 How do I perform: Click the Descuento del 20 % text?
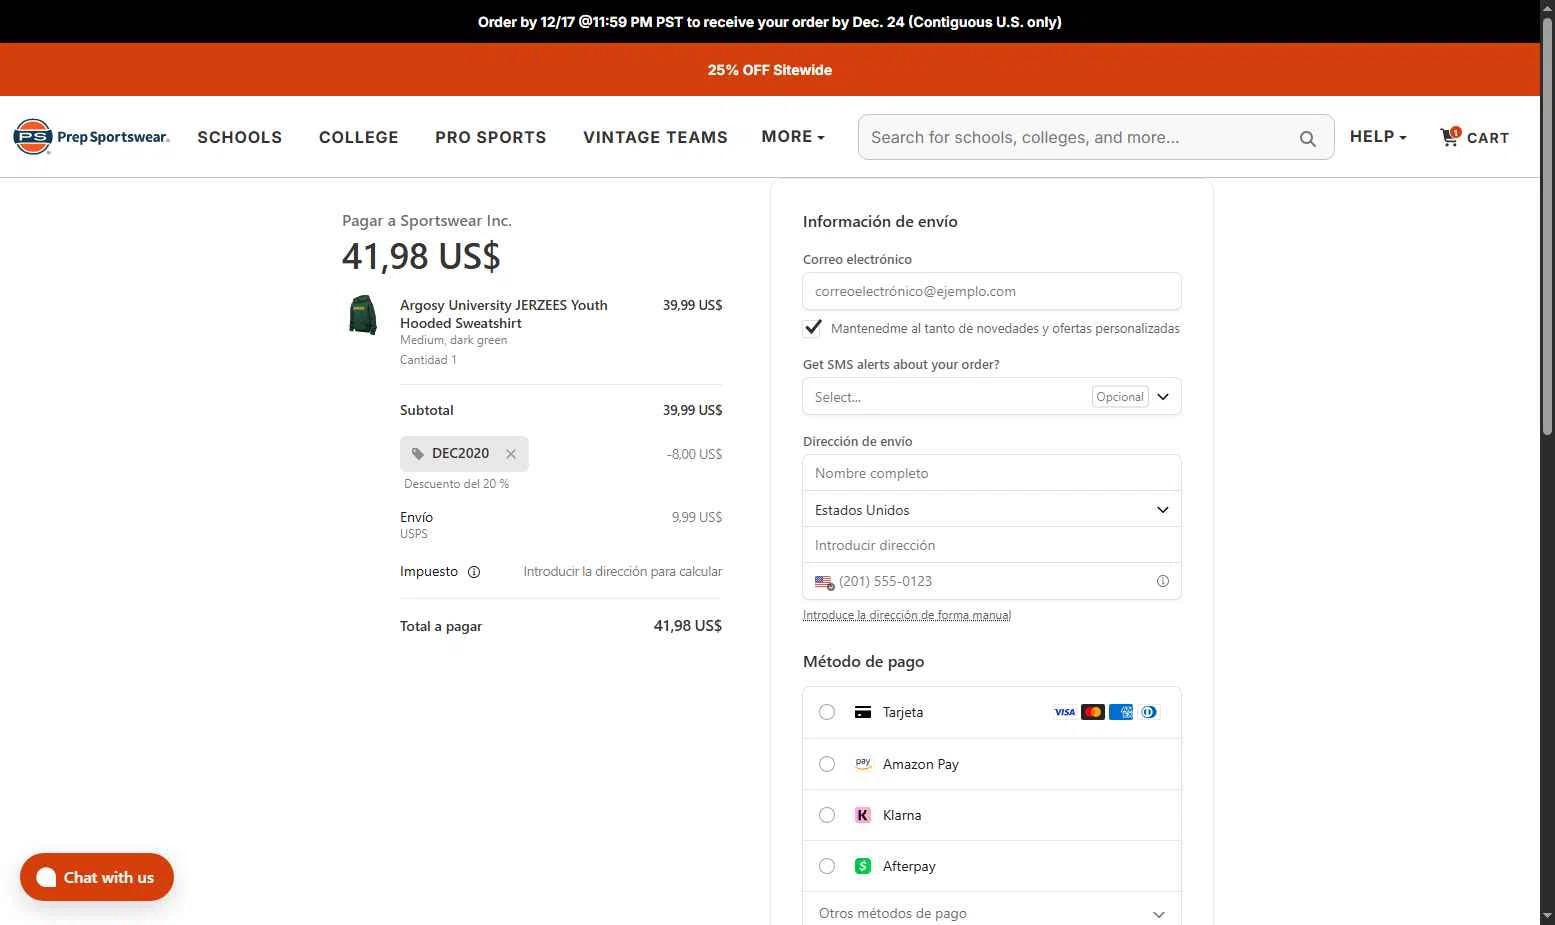(x=456, y=484)
